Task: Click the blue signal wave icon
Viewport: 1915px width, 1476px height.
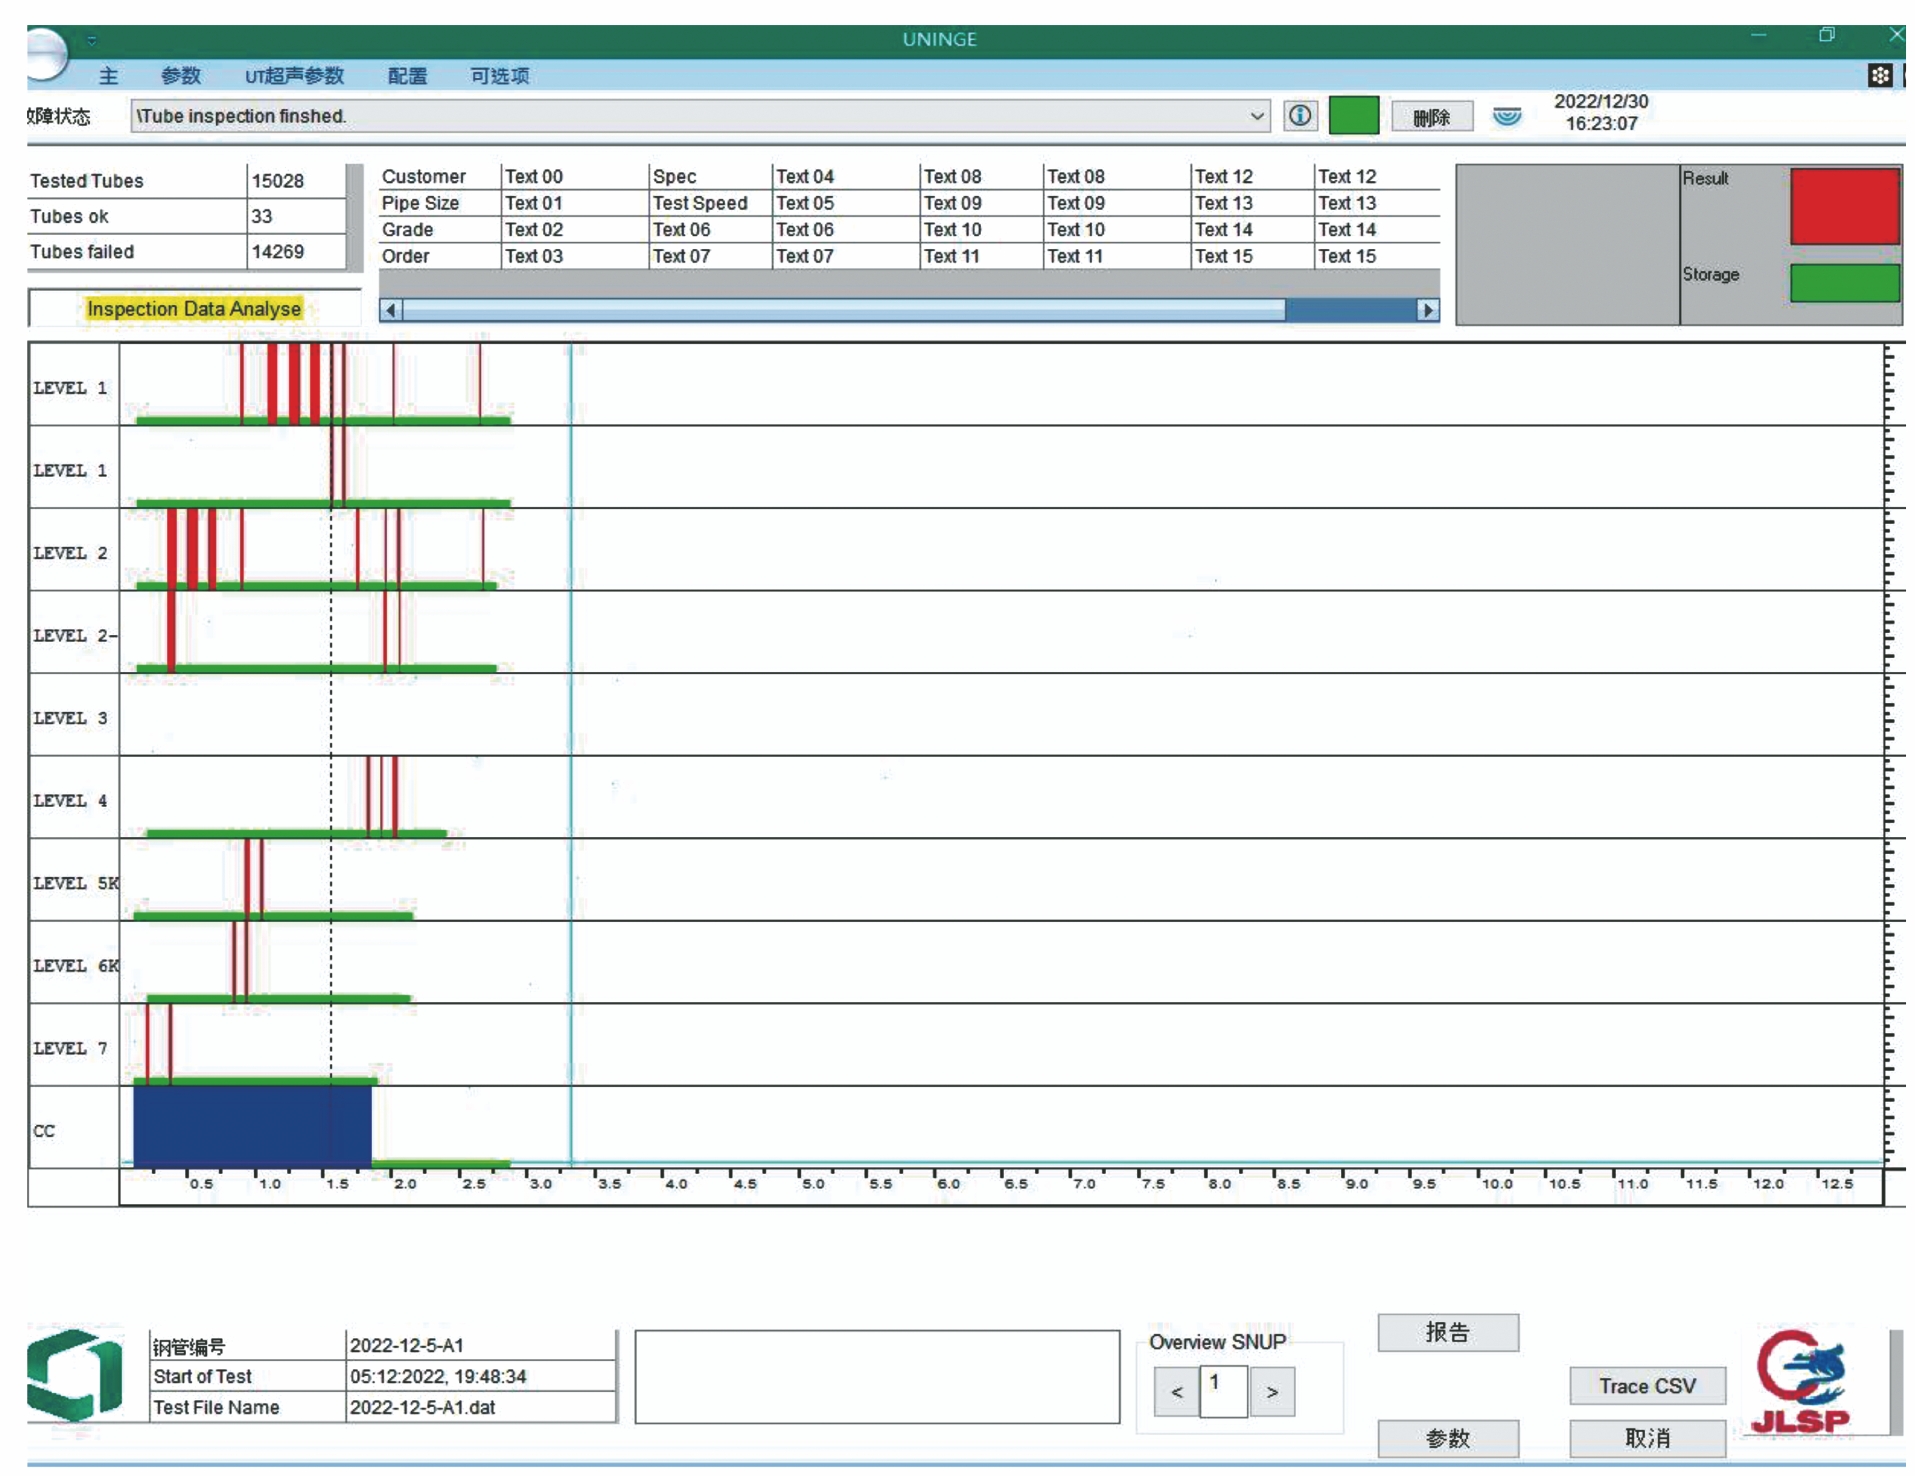Action: click(1506, 116)
